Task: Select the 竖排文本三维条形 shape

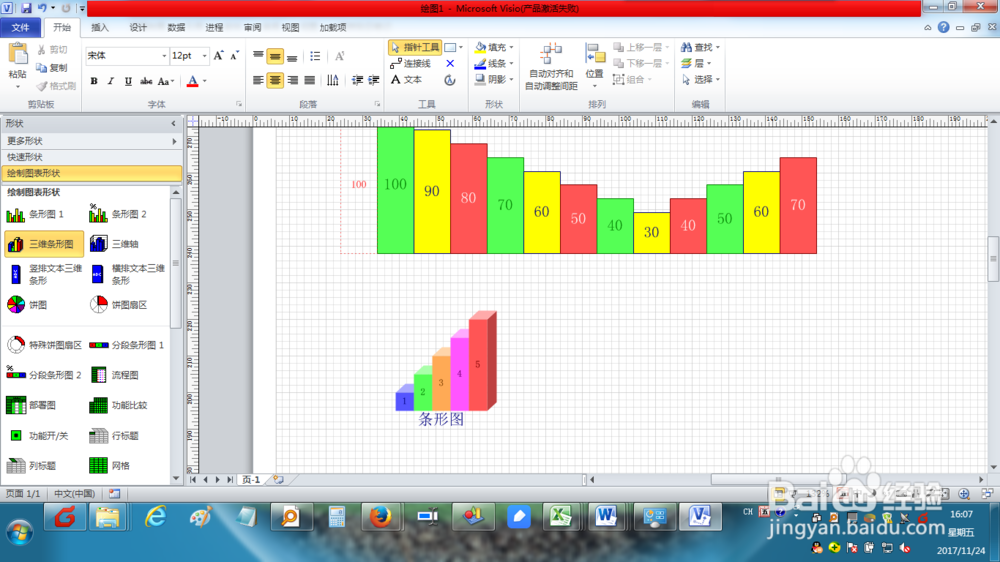Action: tap(44, 274)
